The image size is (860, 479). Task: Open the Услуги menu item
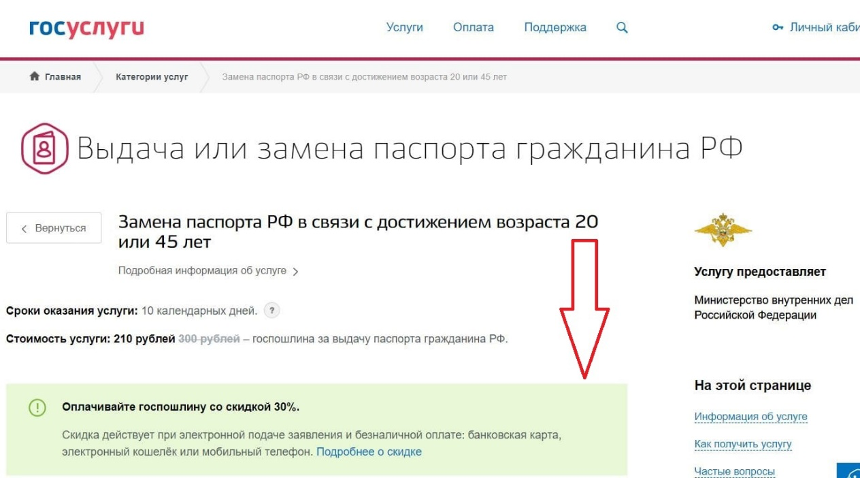[x=404, y=27]
